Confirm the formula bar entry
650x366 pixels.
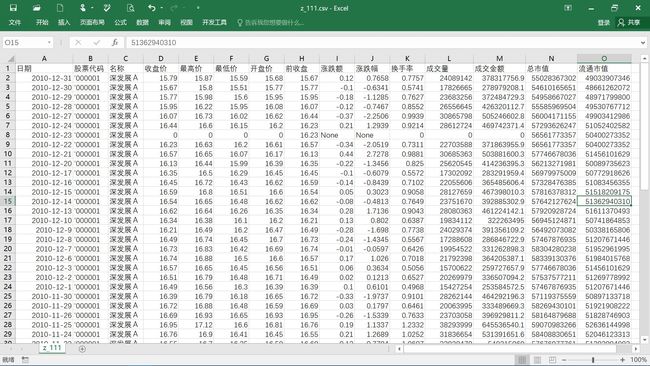pyautogui.click(x=97, y=42)
